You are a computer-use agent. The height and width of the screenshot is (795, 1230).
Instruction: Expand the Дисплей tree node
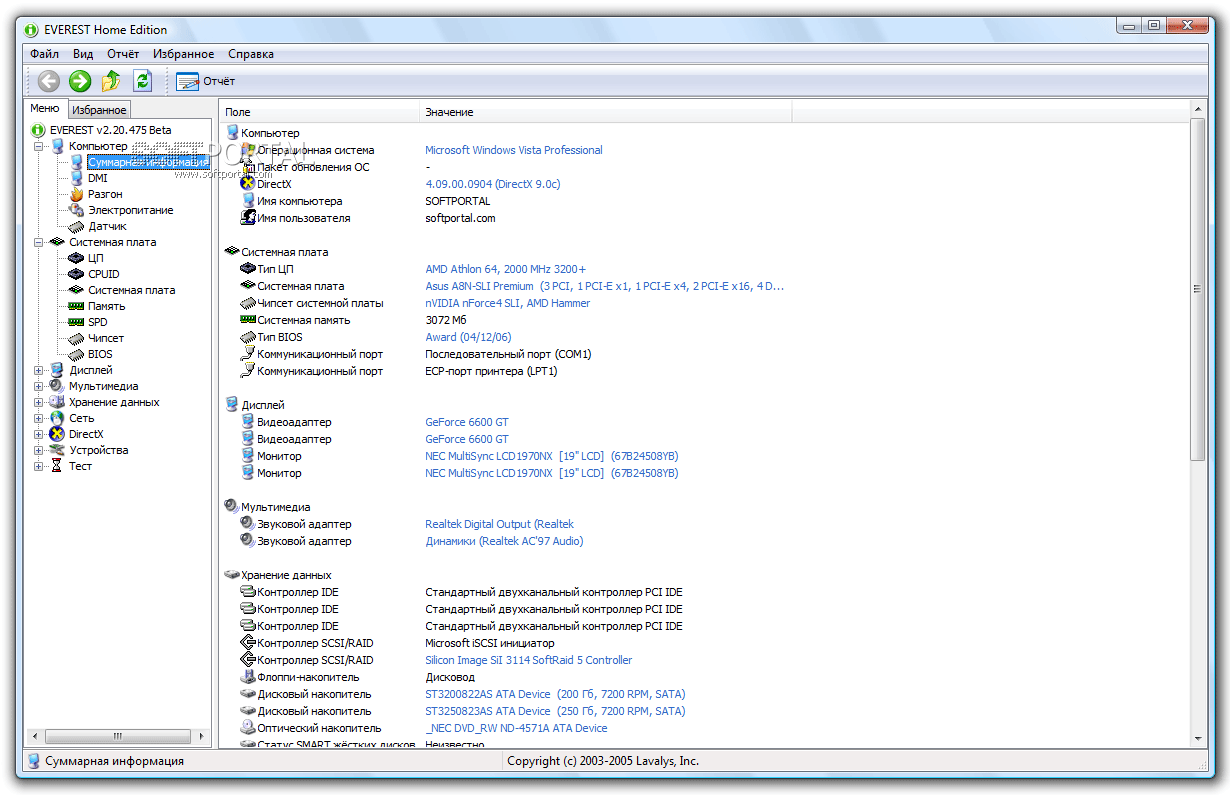(39, 370)
